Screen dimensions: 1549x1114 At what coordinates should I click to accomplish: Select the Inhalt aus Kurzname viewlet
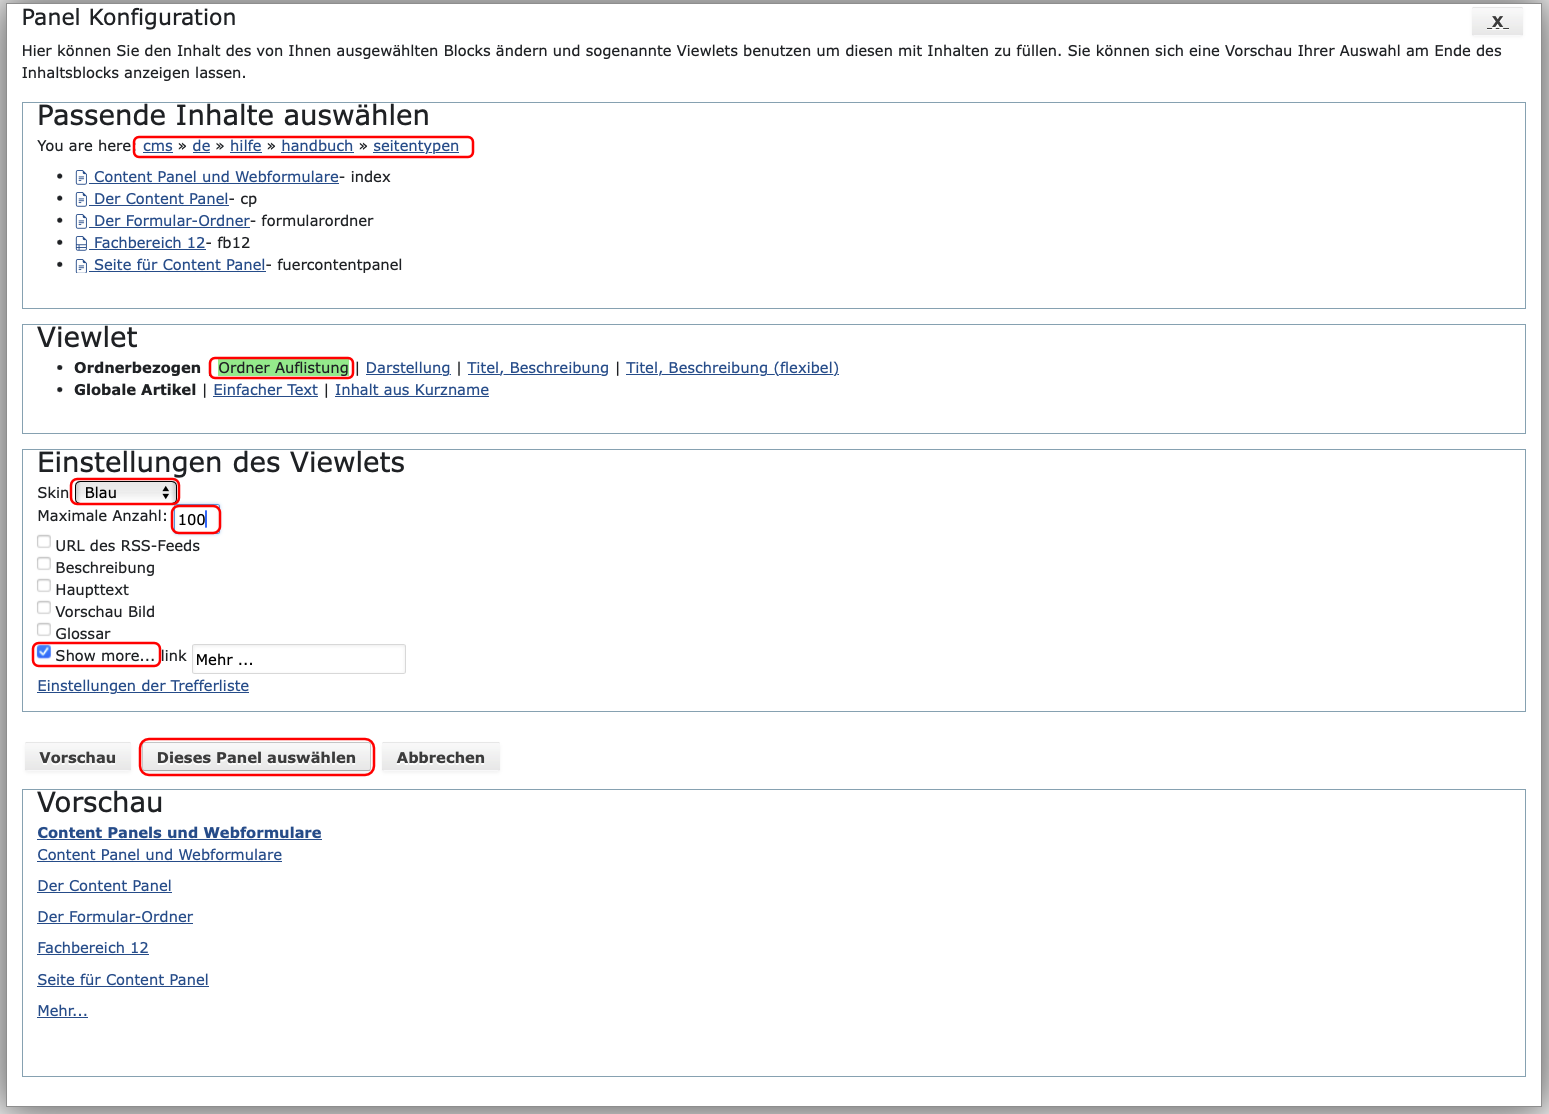click(x=412, y=390)
